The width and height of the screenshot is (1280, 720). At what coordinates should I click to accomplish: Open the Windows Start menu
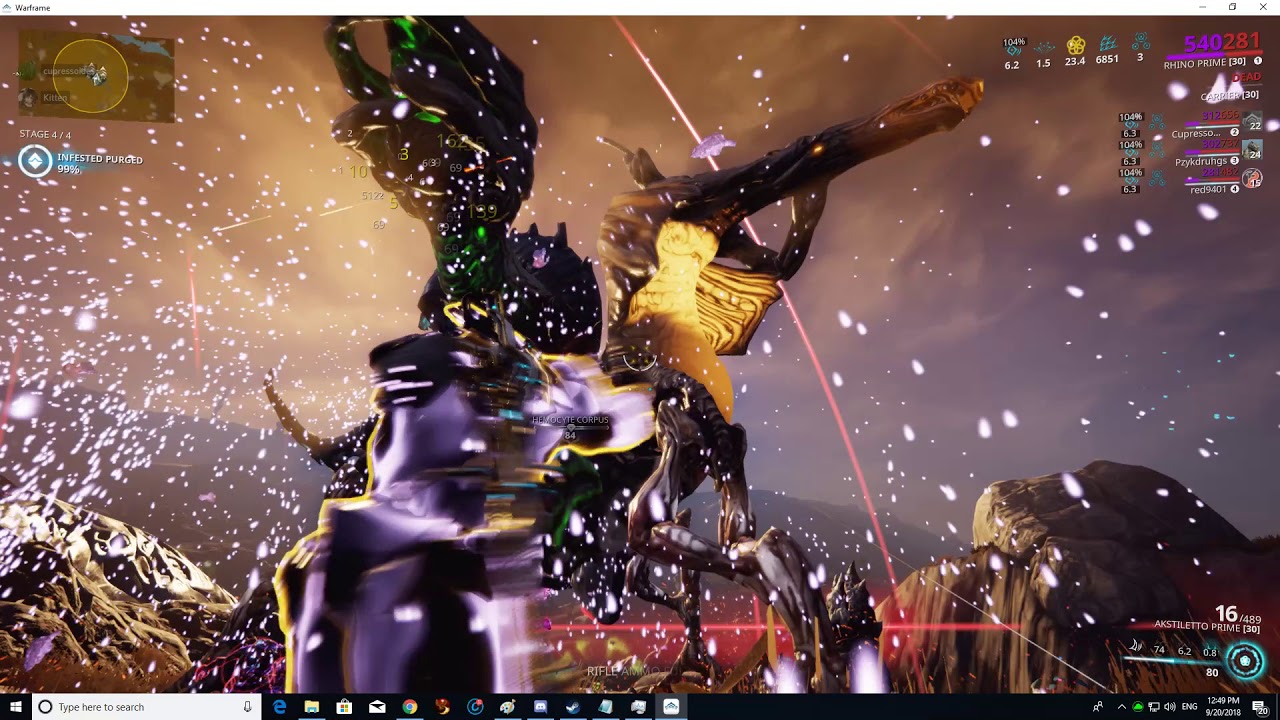[x=16, y=707]
